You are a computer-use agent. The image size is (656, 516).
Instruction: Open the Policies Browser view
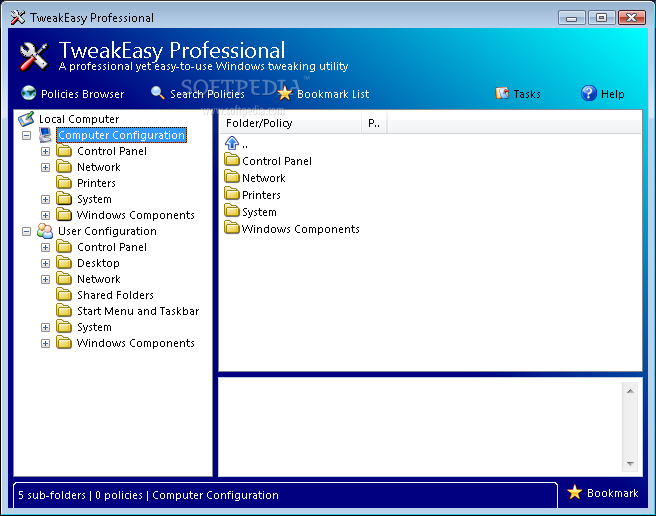pyautogui.click(x=82, y=94)
